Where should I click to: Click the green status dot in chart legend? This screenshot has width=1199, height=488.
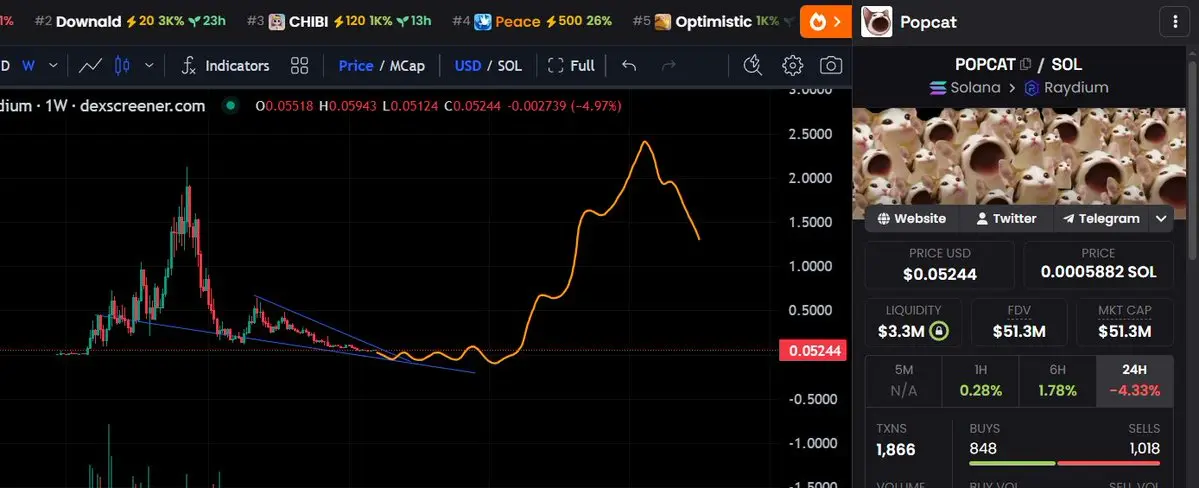click(229, 106)
